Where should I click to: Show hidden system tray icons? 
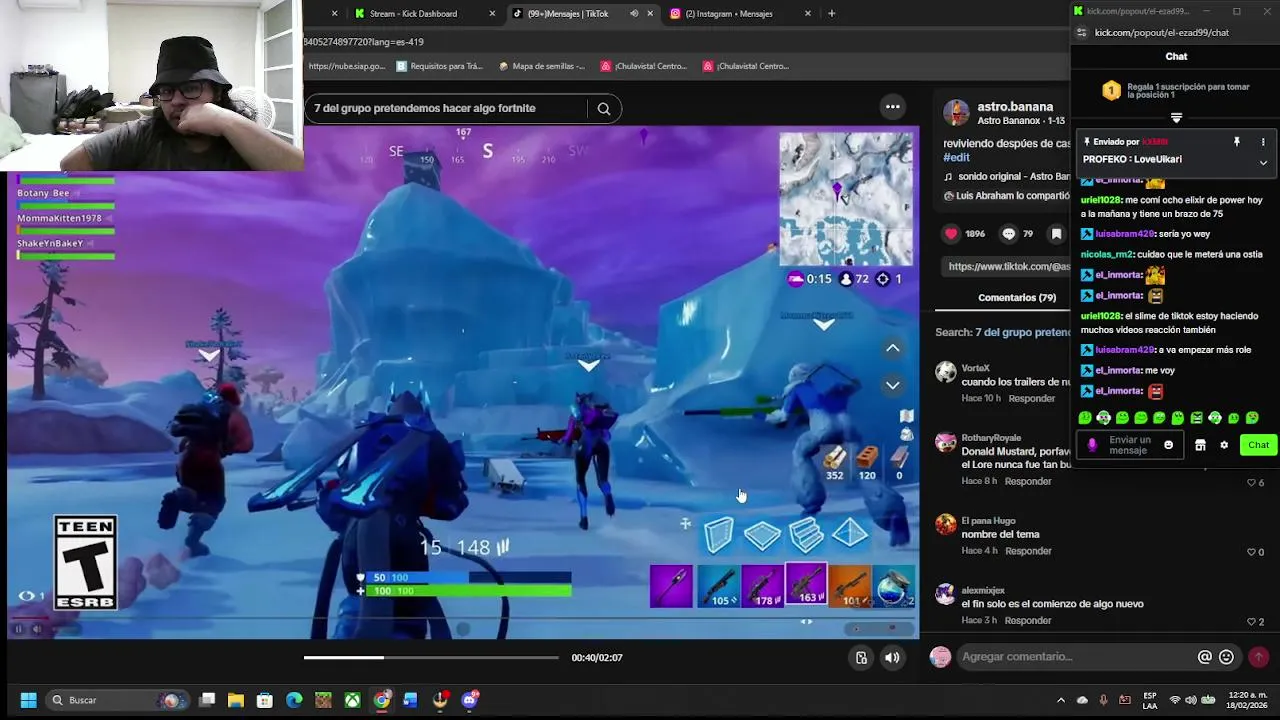point(1061,700)
